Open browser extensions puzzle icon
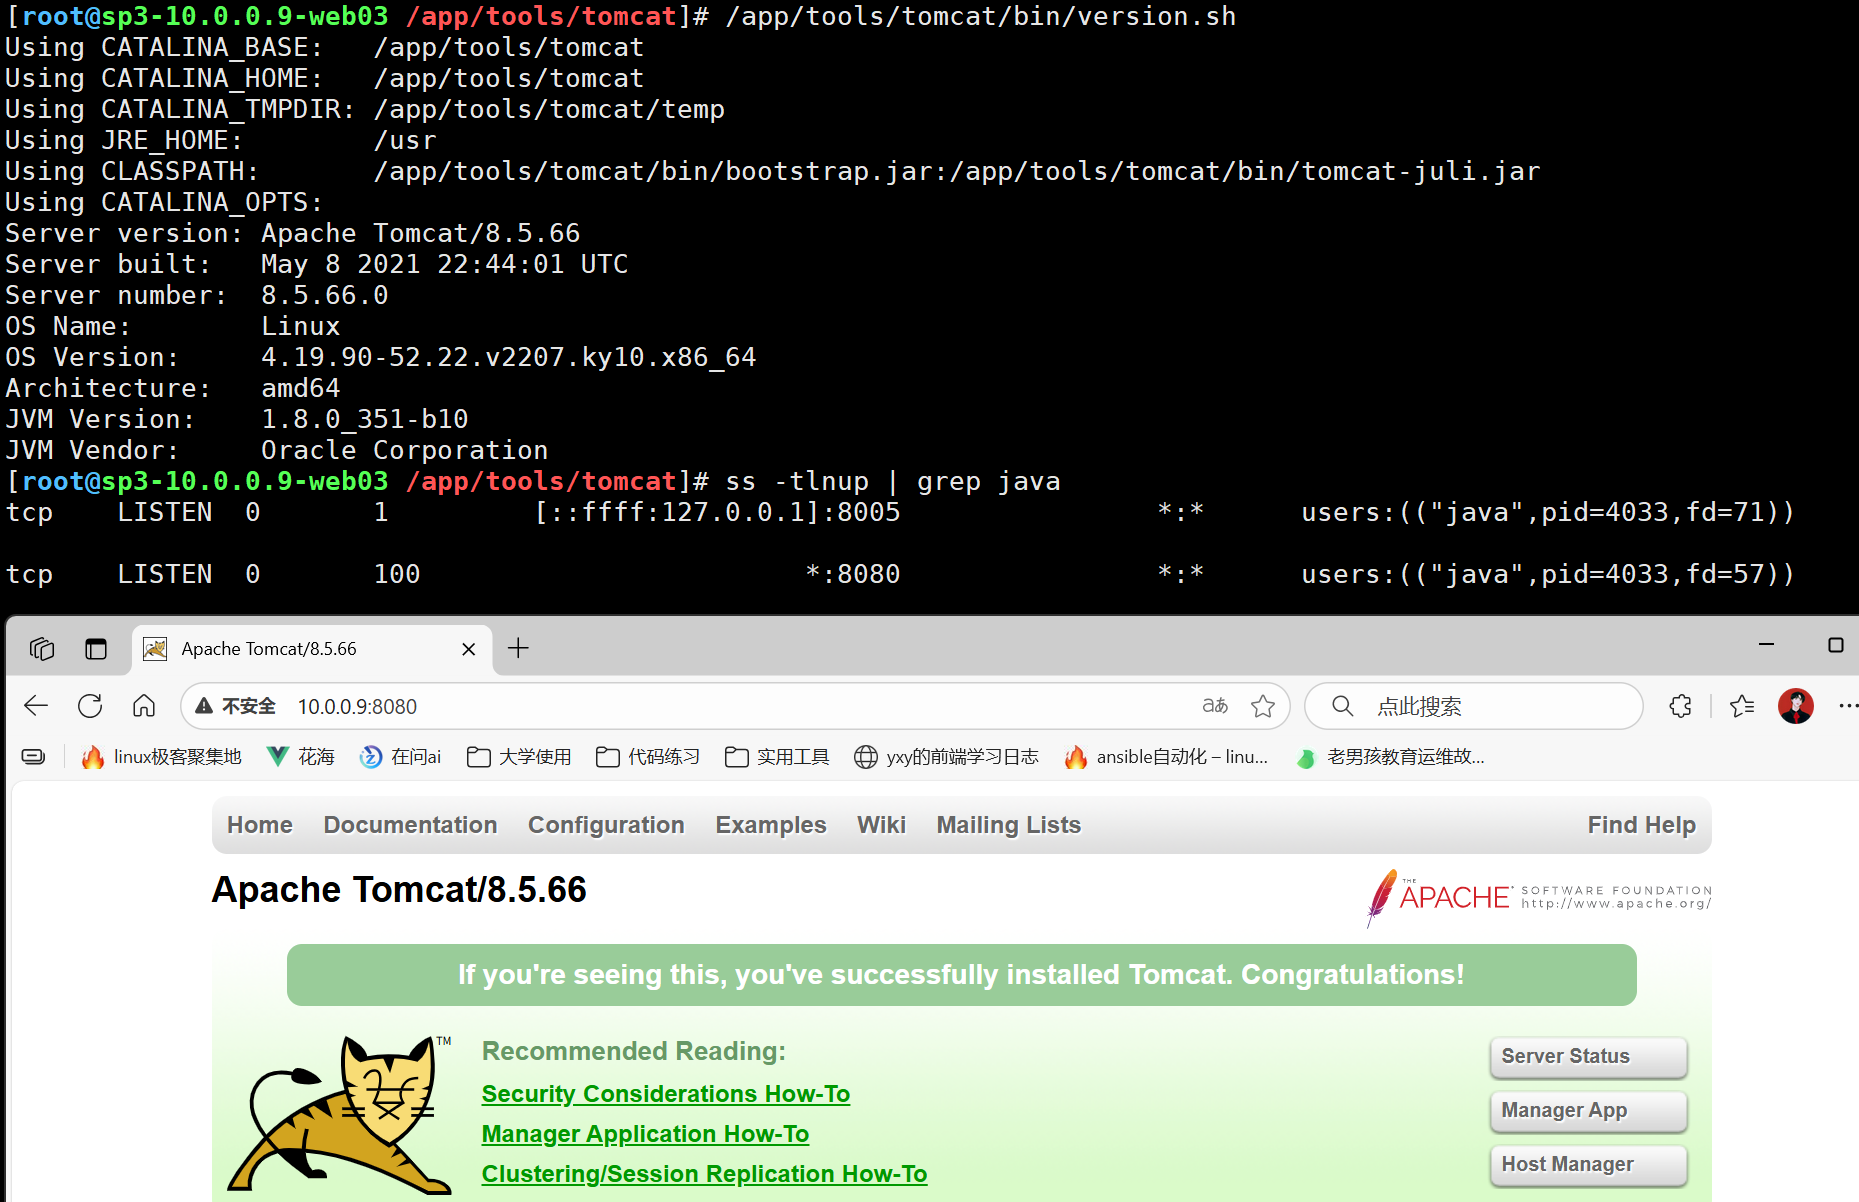Screen dimensions: 1859x1202 click(x=1681, y=706)
